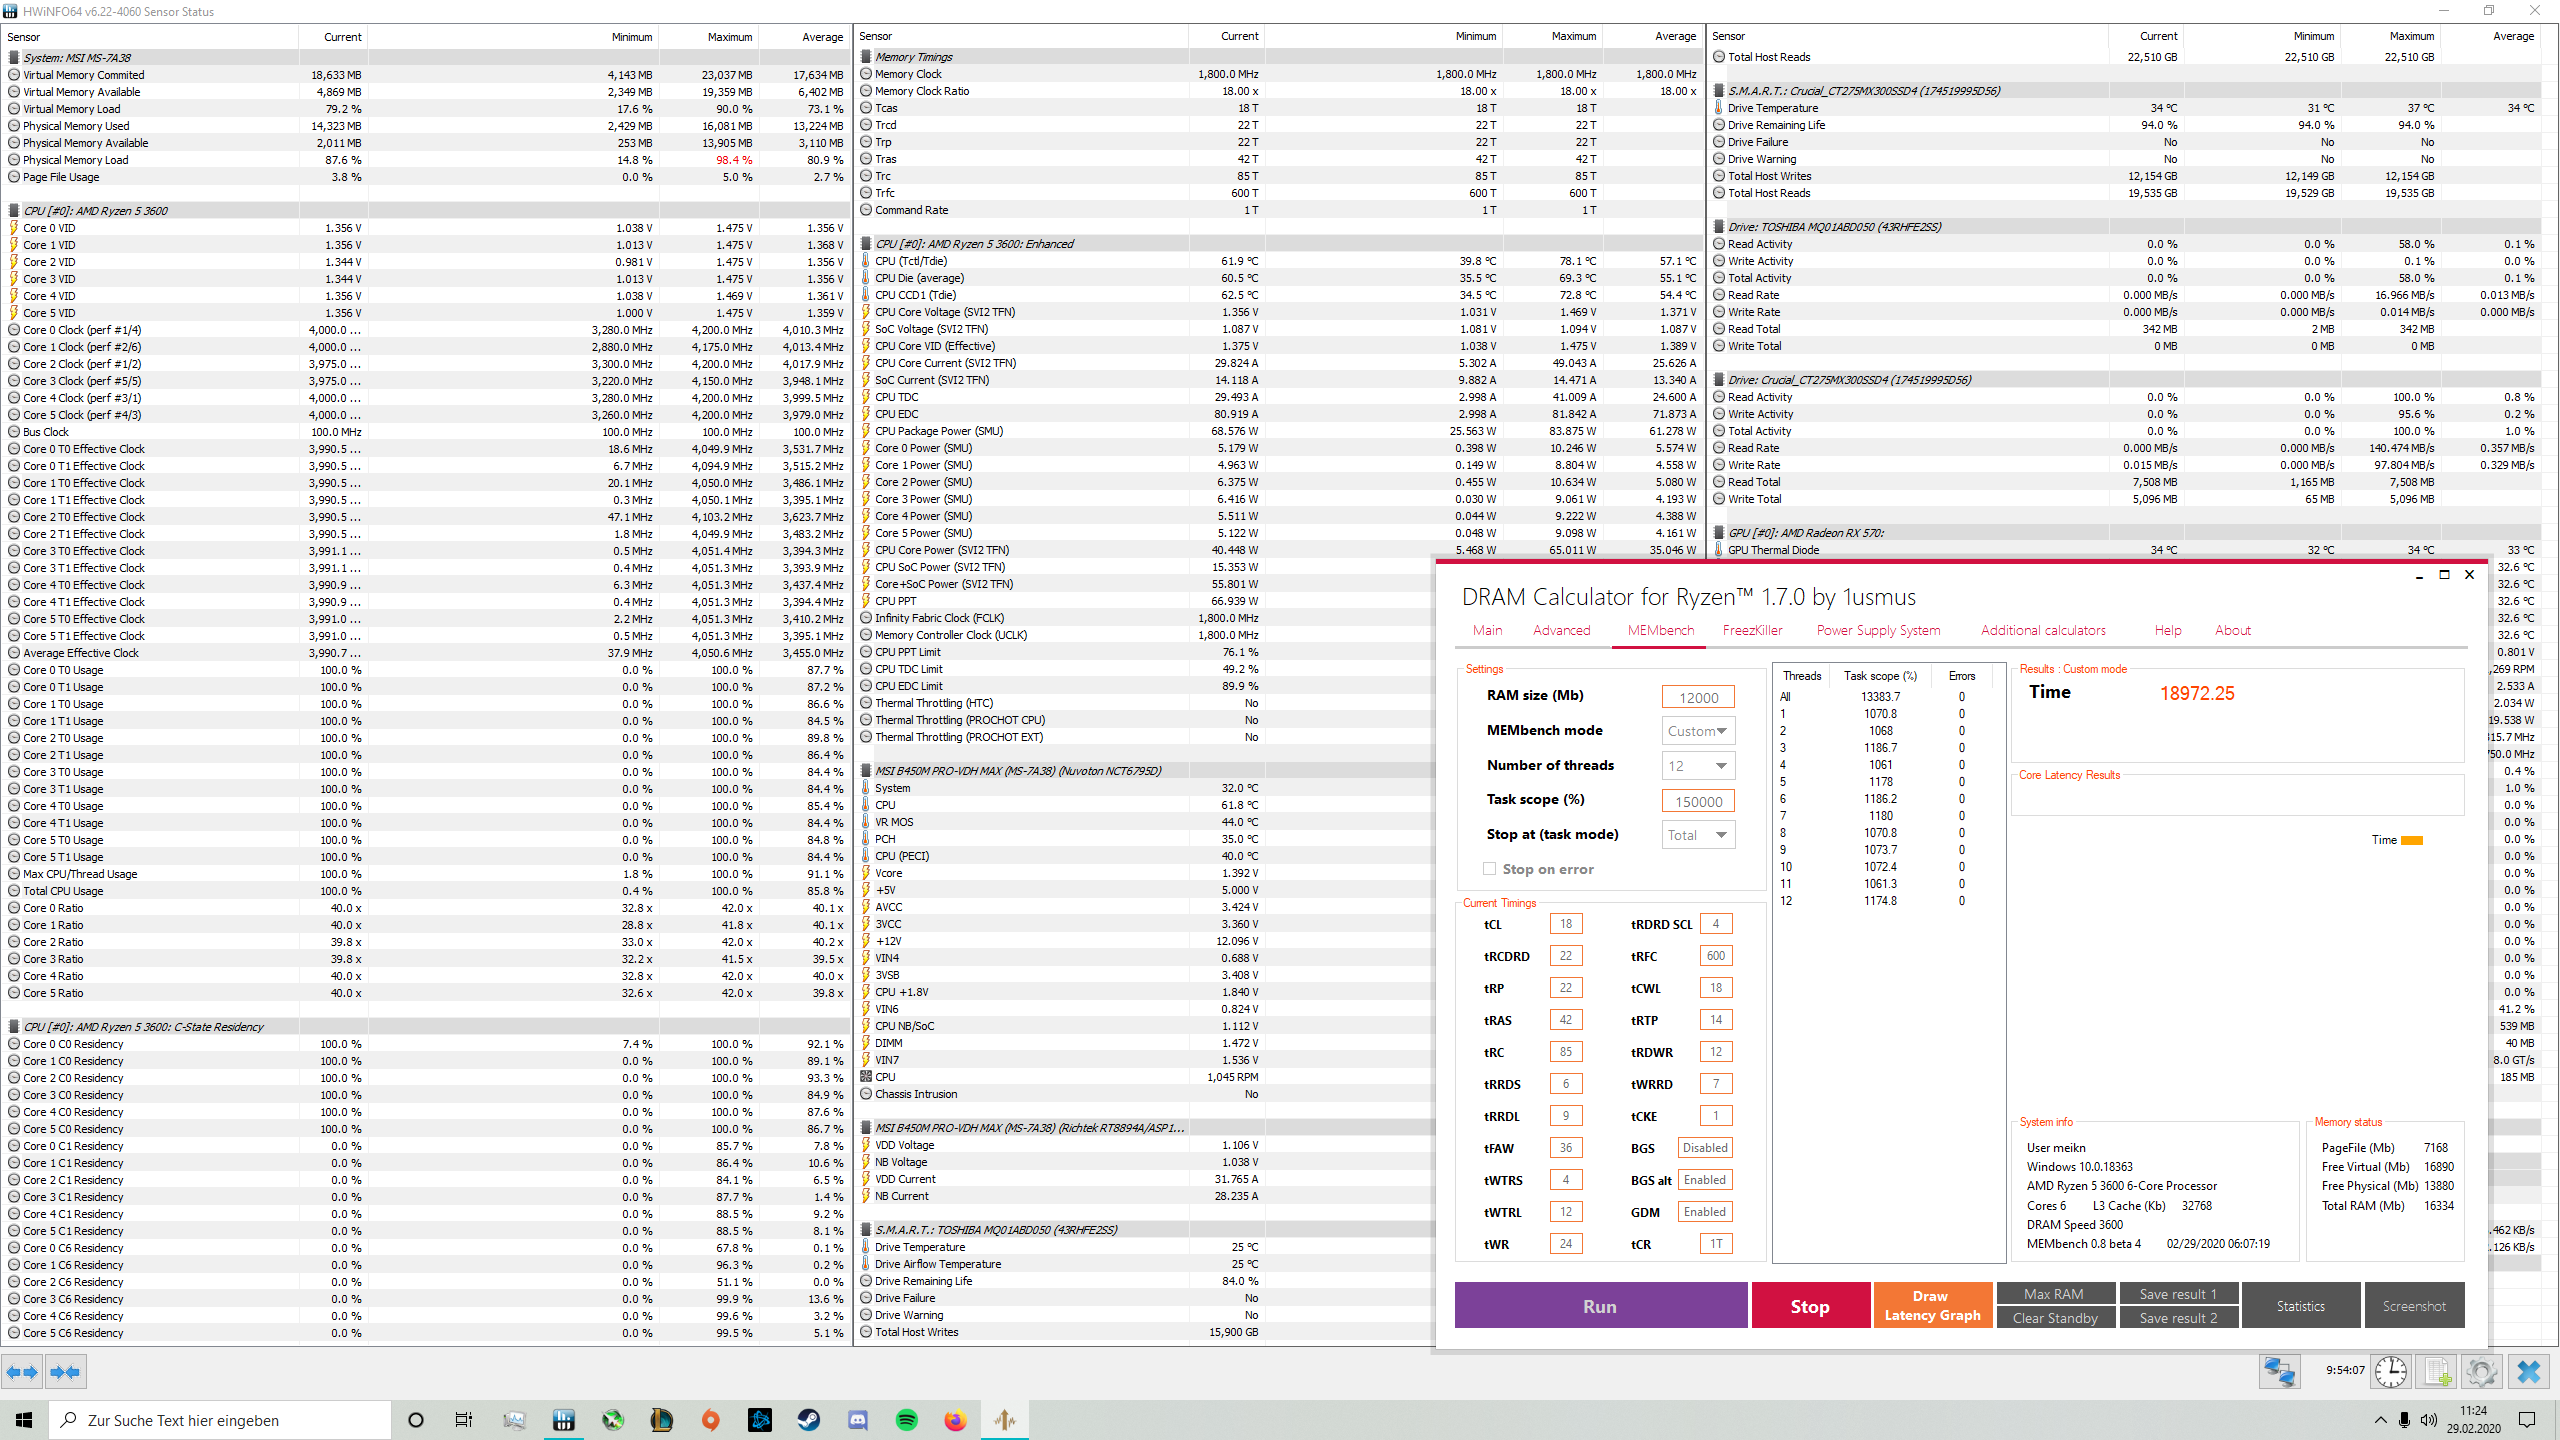Click the clock icon to reset sensor values
This screenshot has width=2560, height=1440.
point(2391,1371)
